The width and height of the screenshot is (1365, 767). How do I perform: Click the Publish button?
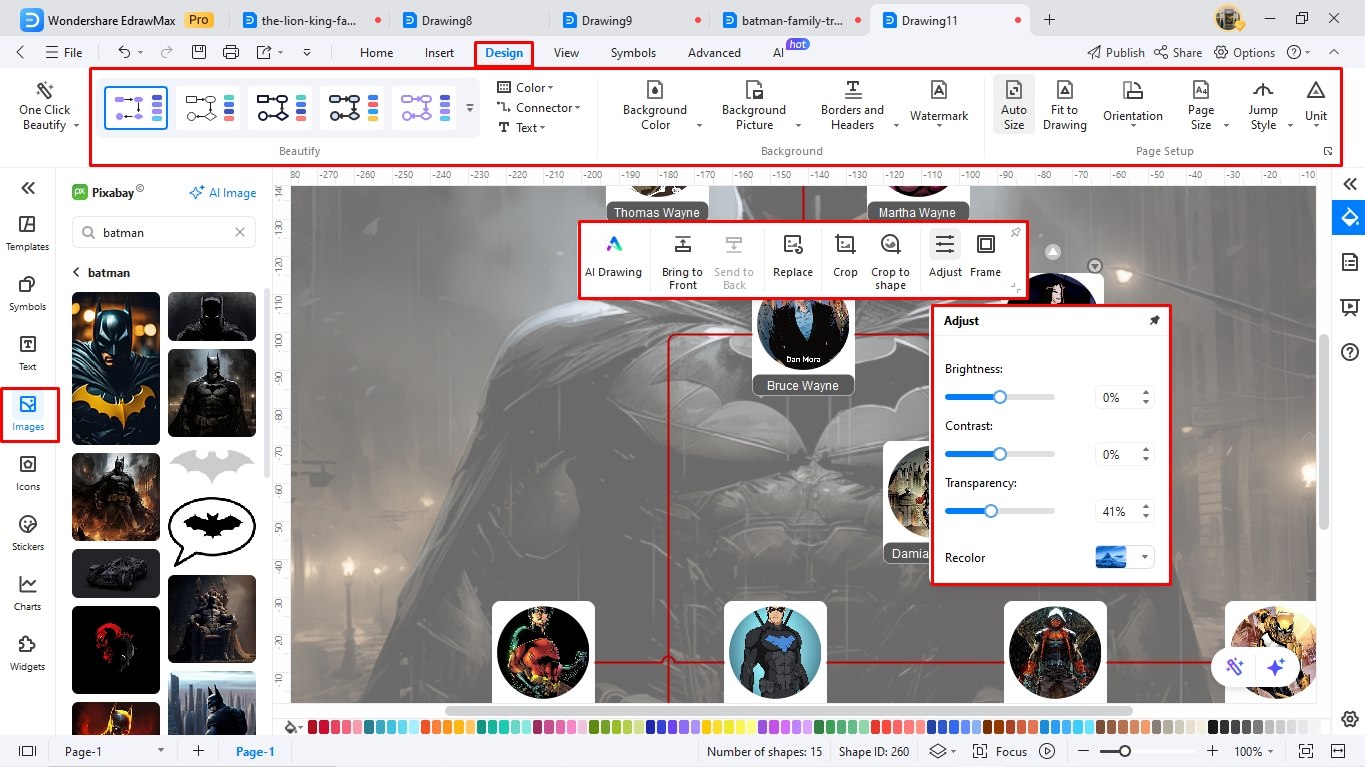(1115, 52)
